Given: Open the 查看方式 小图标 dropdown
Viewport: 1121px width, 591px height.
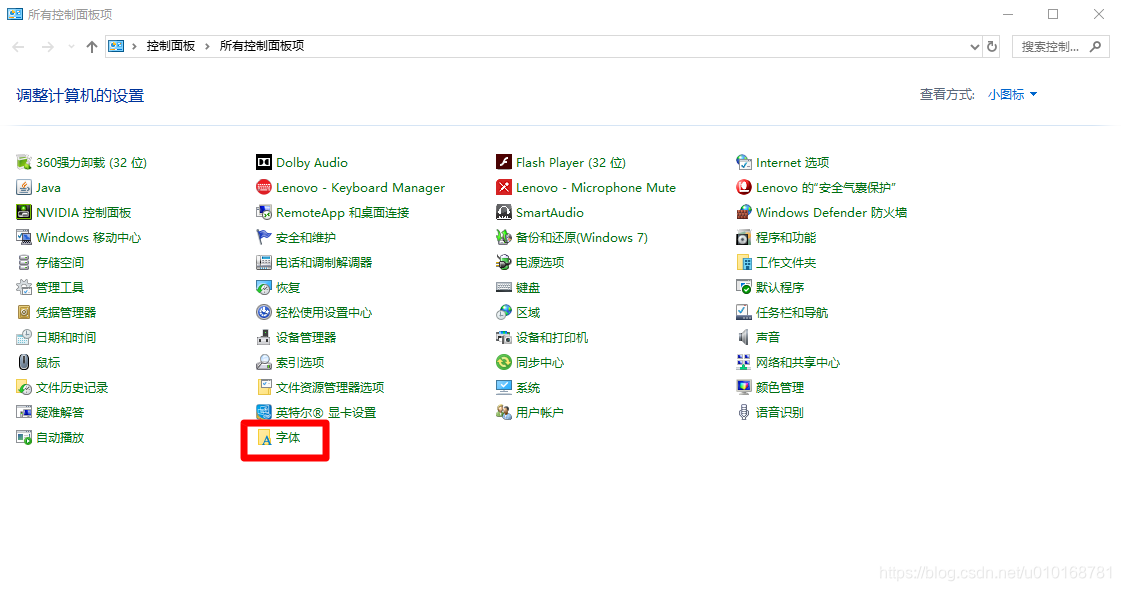Looking at the screenshot, I should [1012, 94].
